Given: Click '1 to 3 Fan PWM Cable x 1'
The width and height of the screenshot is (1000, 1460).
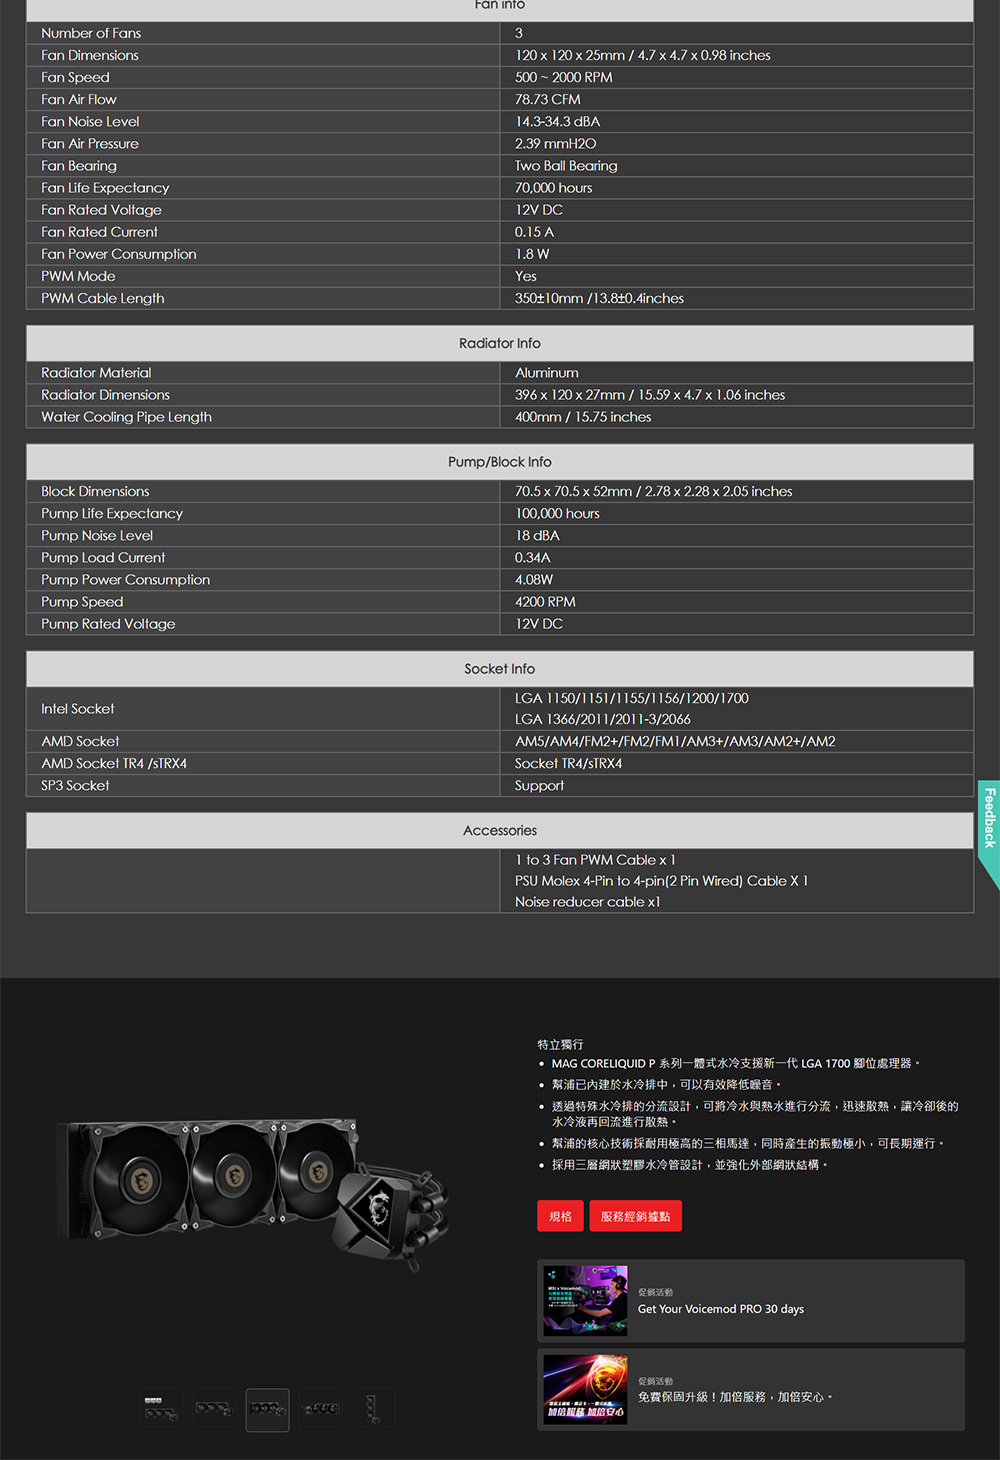Looking at the screenshot, I should click(x=596, y=859).
